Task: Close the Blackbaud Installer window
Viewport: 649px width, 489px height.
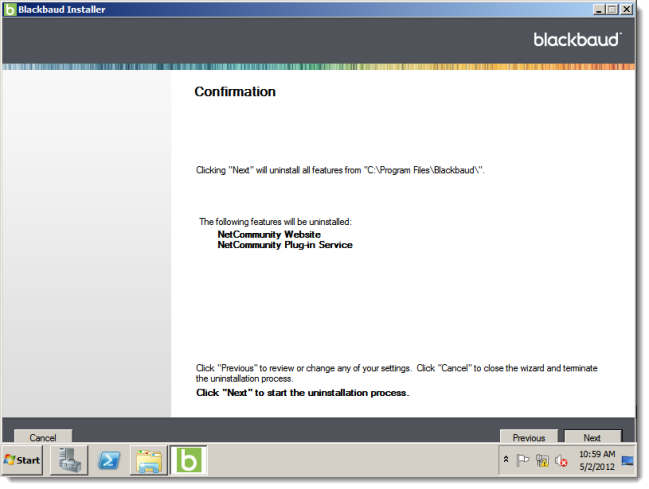Action: click(627, 10)
